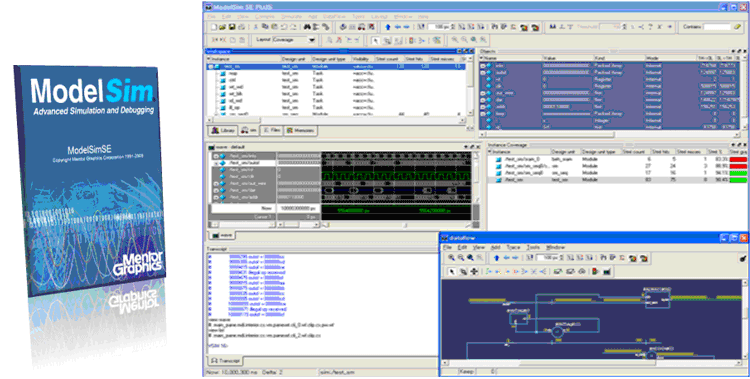Viewport: 750px width, 379px height.
Task: Open the Tools menu in dataflow window
Action: point(533,247)
